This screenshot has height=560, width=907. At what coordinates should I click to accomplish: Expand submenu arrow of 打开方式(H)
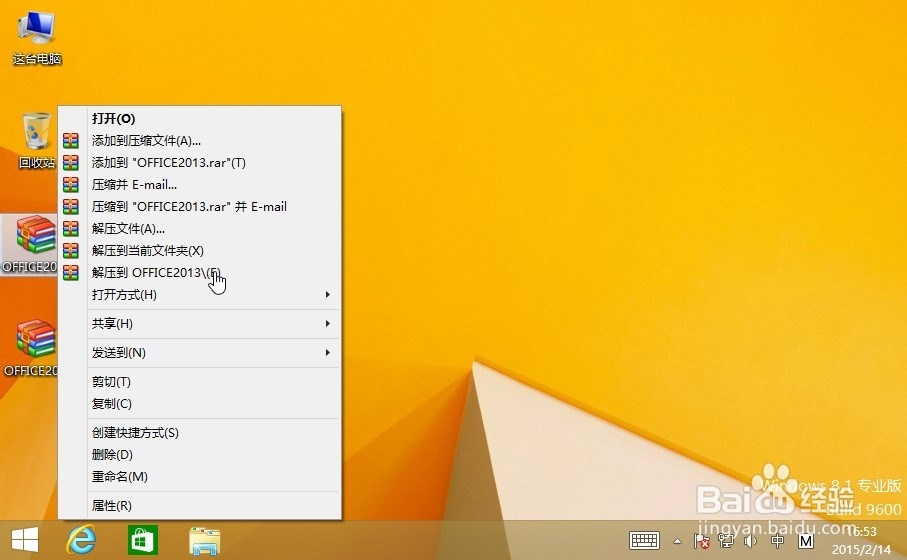coord(327,294)
